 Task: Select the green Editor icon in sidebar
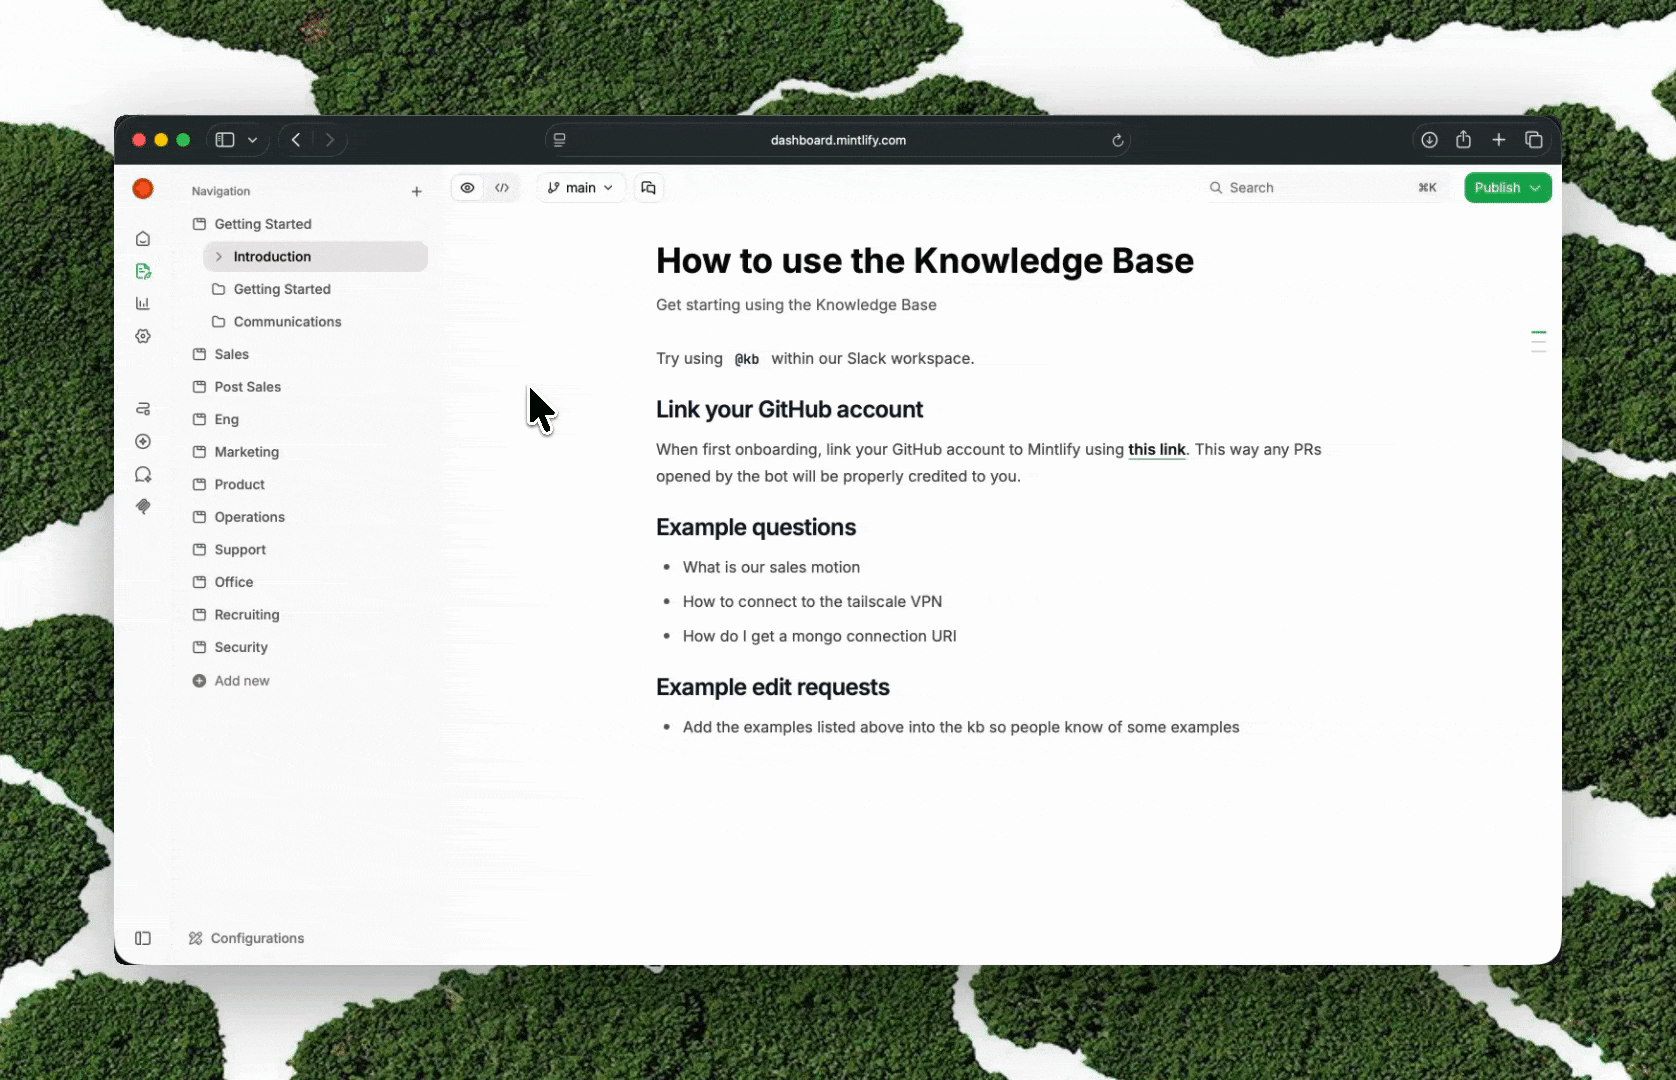pos(143,271)
